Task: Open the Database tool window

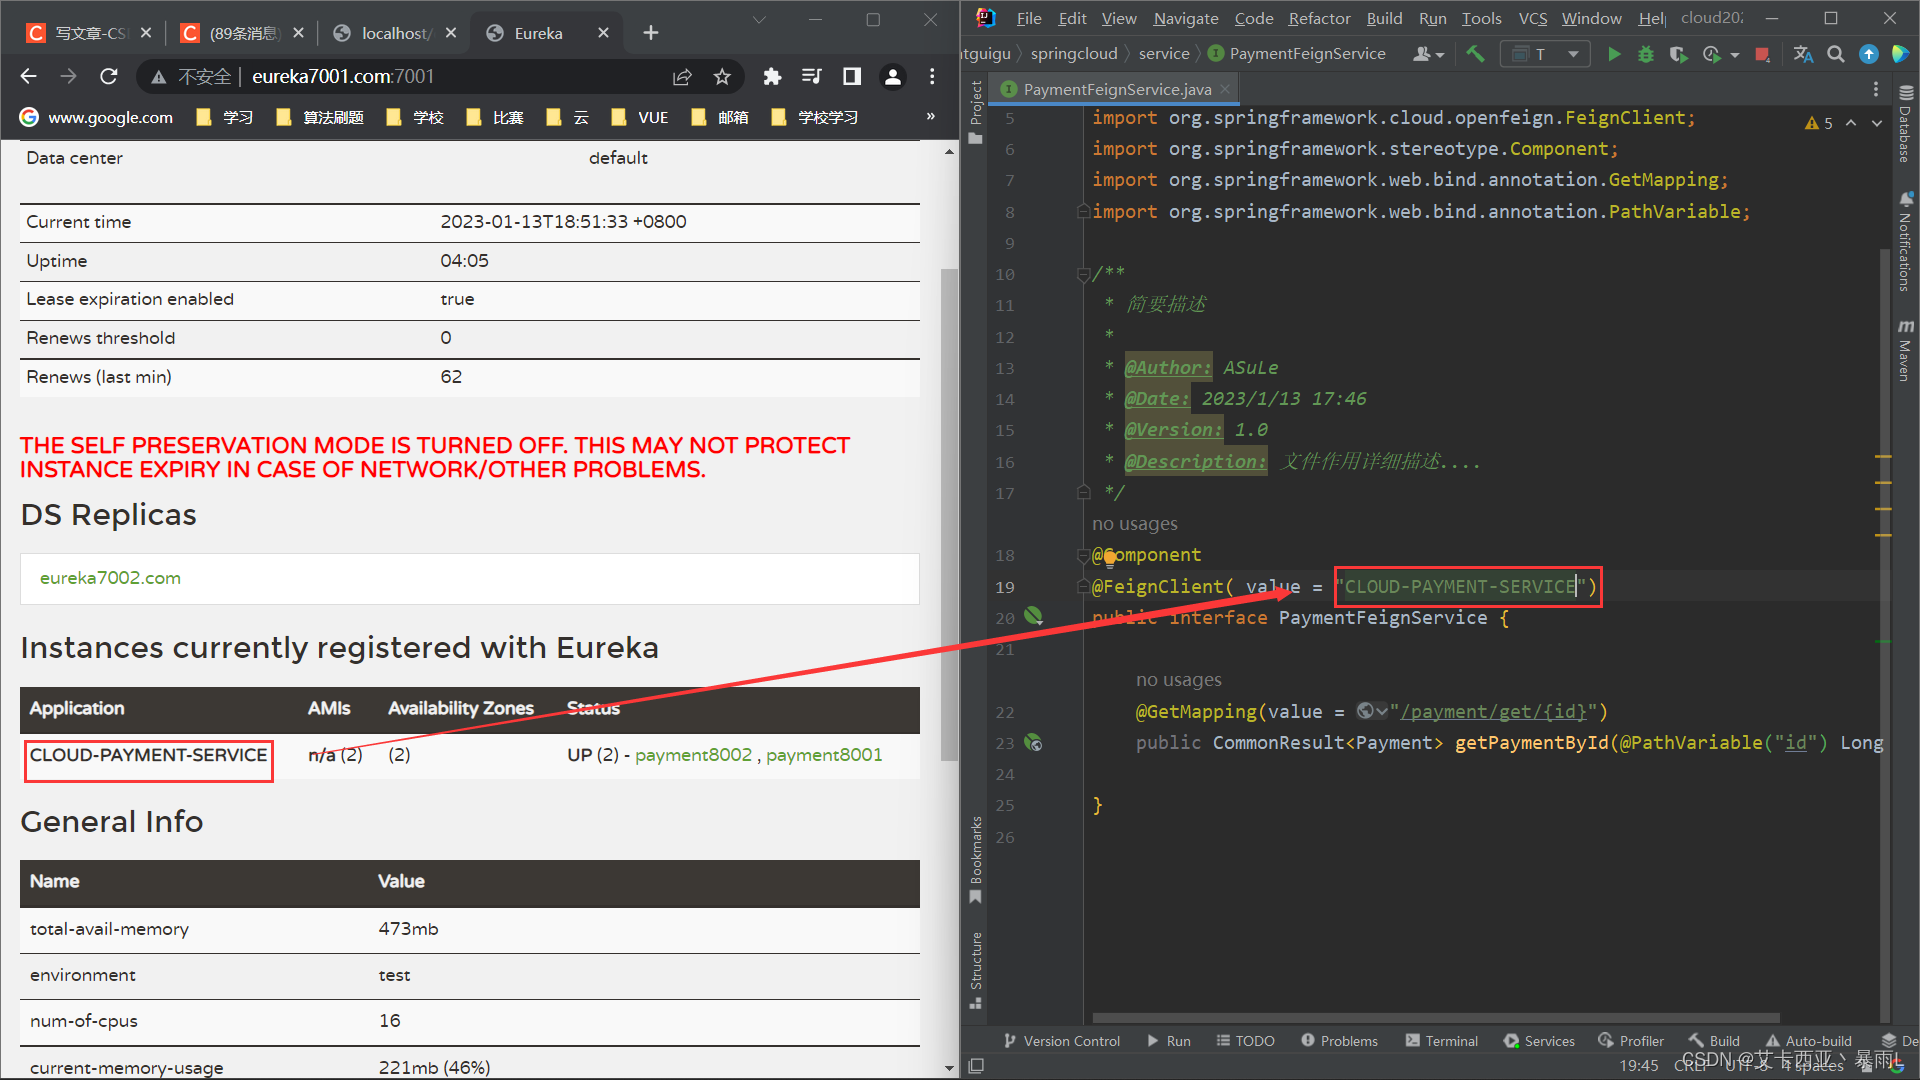Action: coord(1905,125)
